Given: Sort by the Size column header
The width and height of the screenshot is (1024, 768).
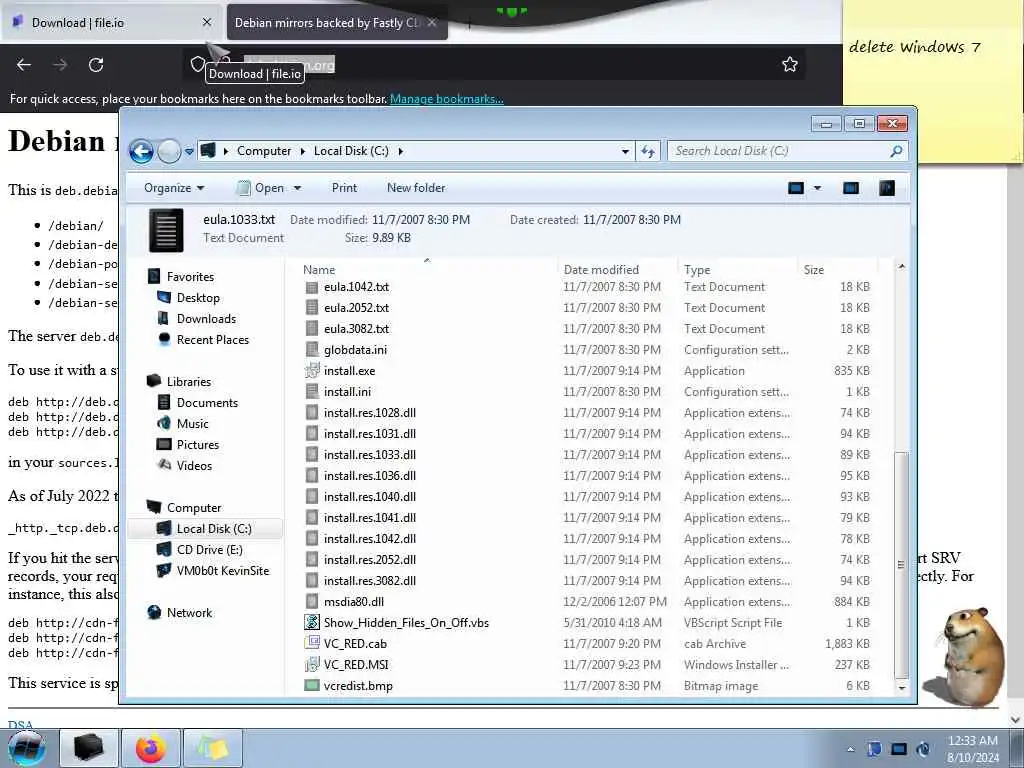Looking at the screenshot, I should (x=814, y=270).
